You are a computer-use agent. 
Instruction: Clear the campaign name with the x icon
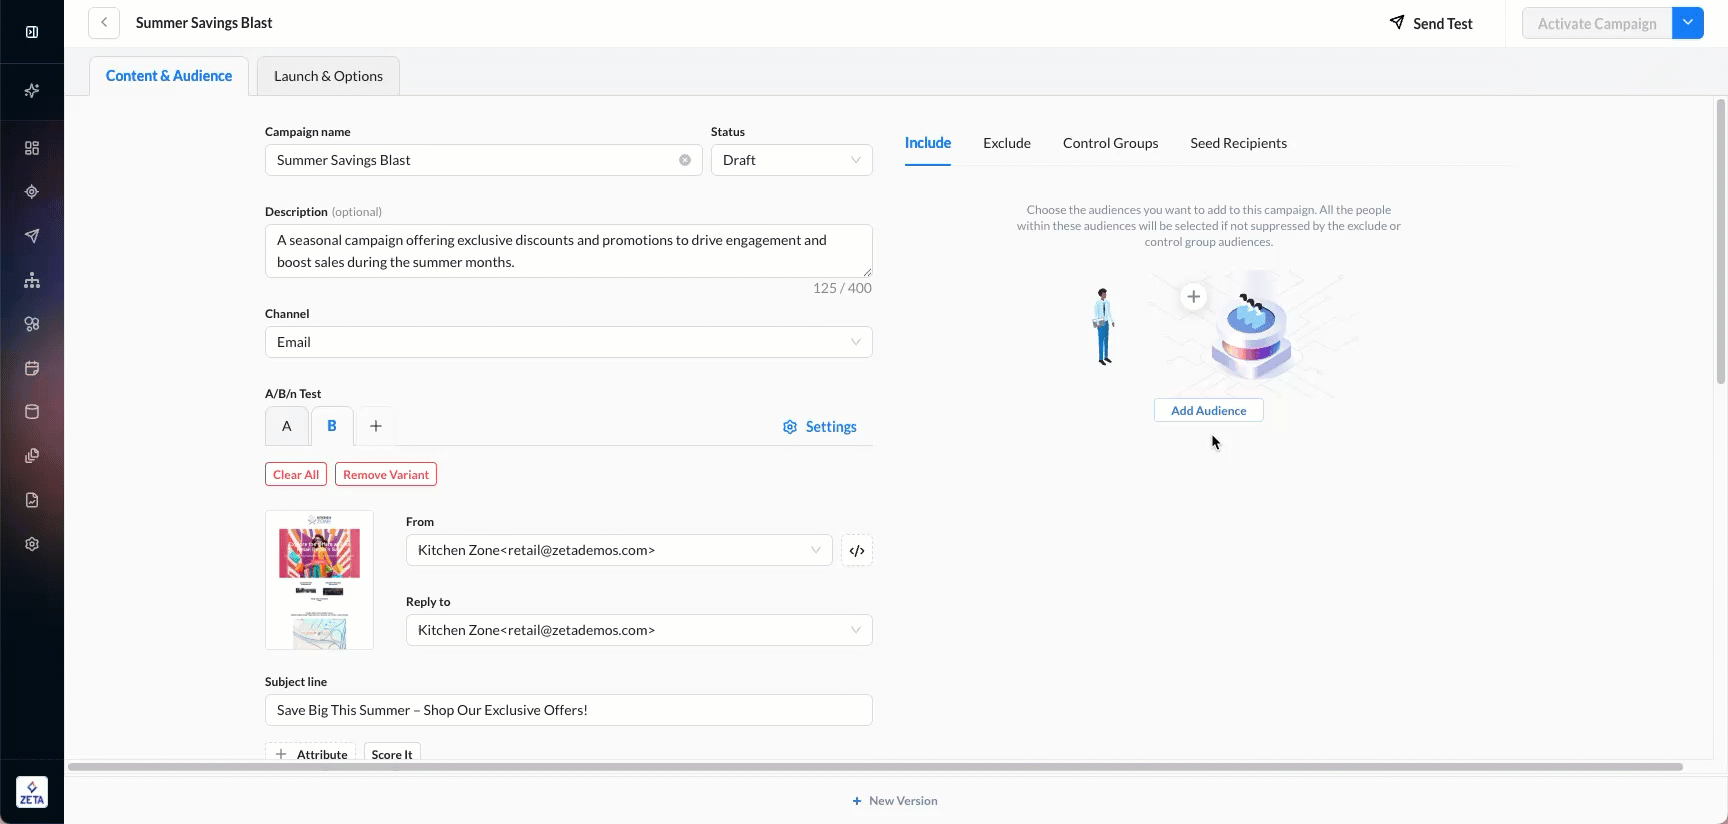click(685, 160)
